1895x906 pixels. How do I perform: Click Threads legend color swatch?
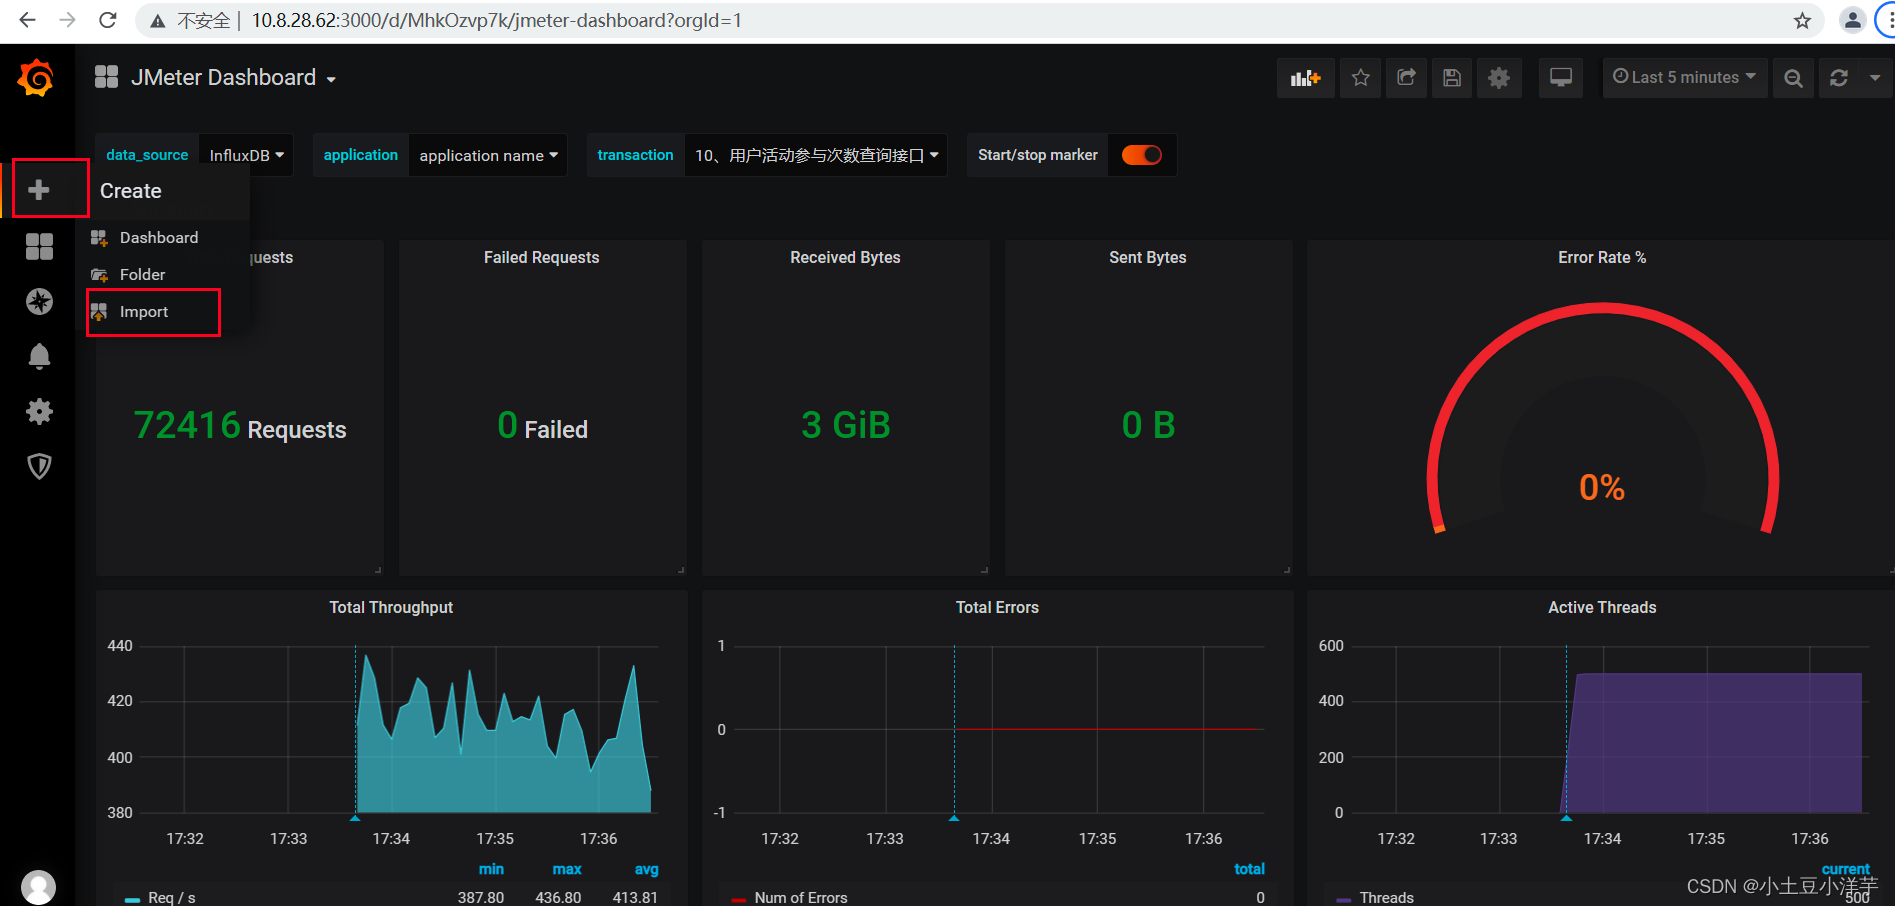click(x=1344, y=899)
